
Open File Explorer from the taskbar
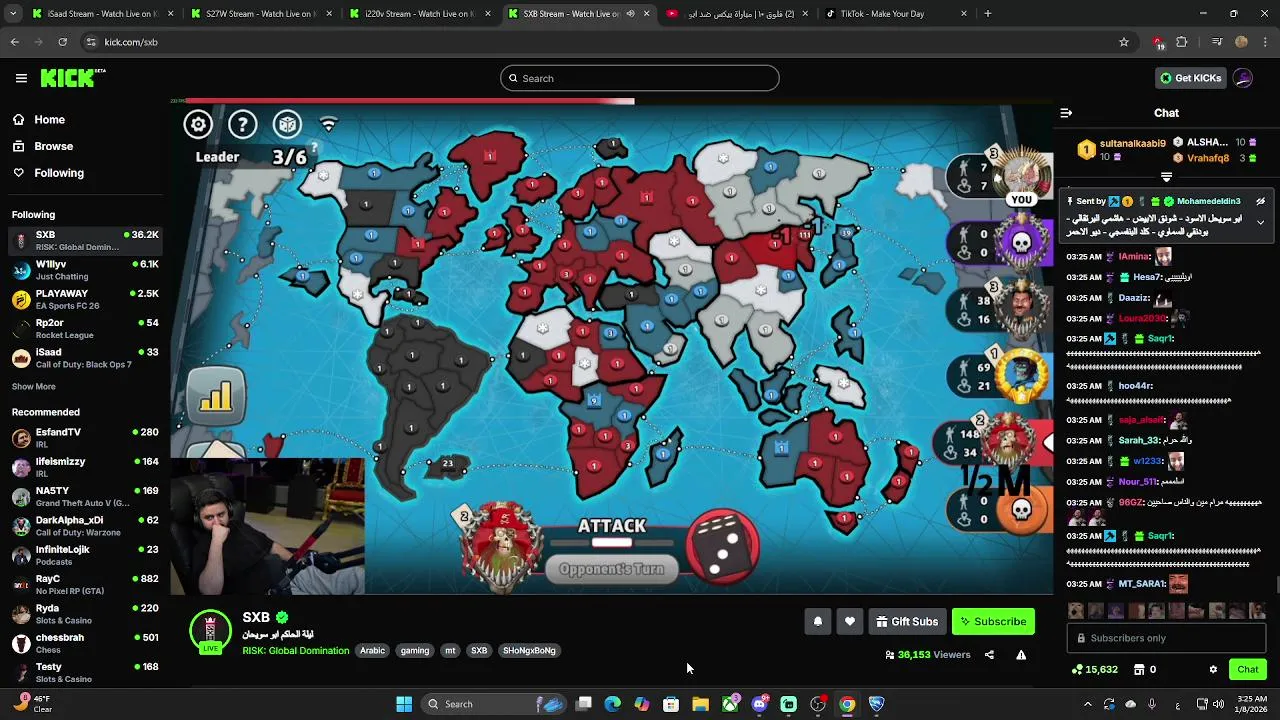point(700,704)
